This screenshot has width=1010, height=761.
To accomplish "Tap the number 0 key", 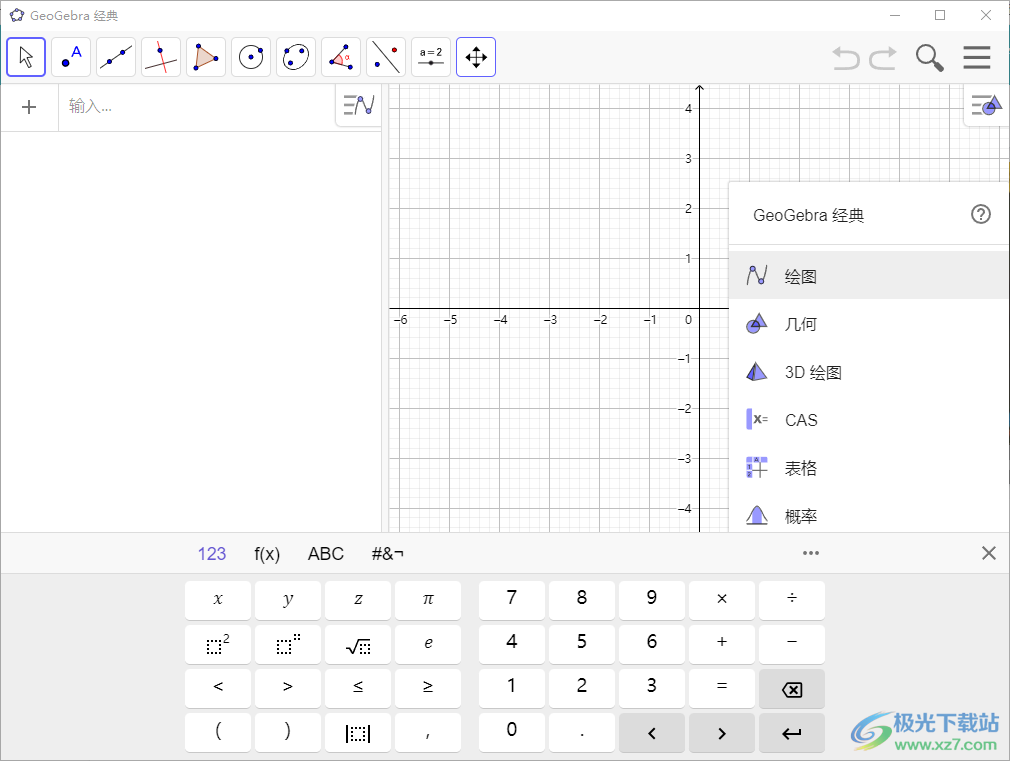I will (511, 732).
